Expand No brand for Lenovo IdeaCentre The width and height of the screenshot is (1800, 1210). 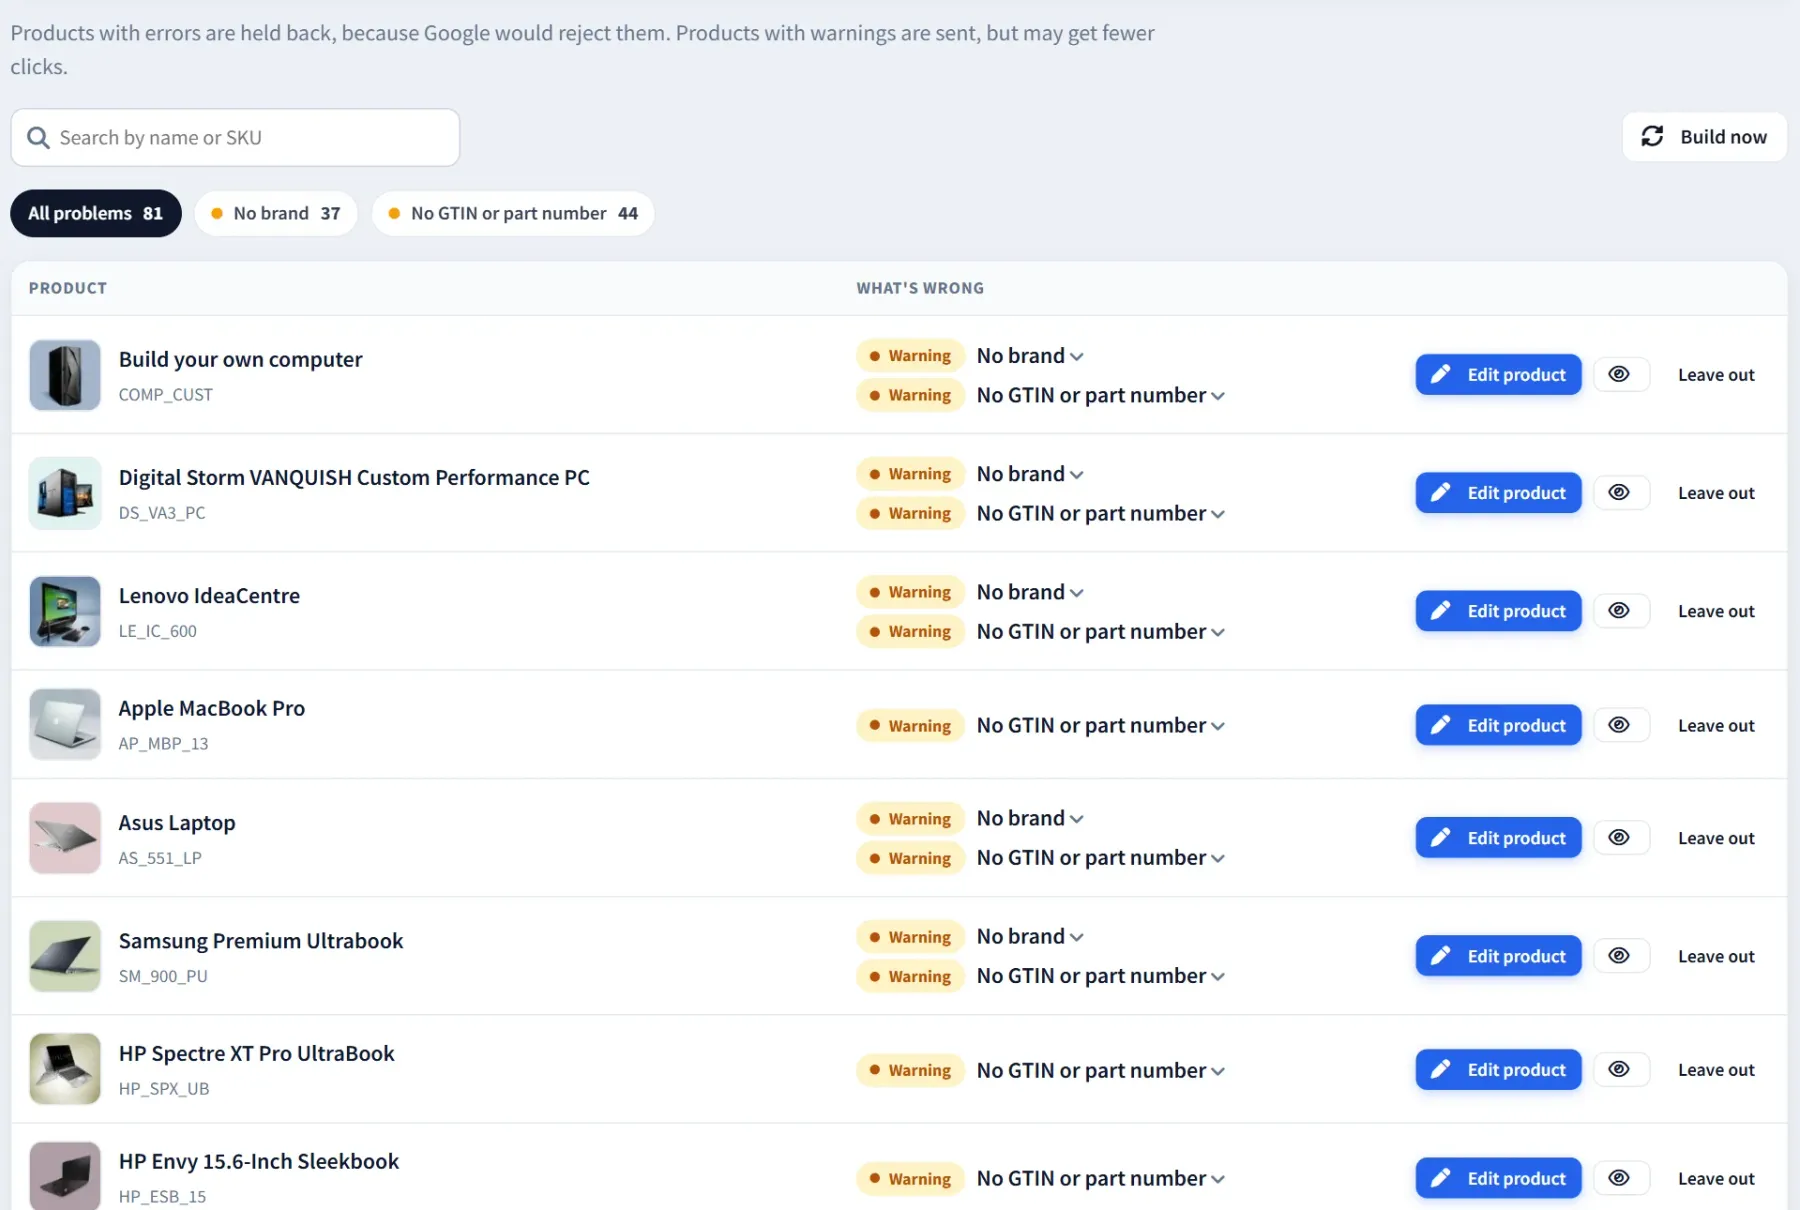(1030, 592)
